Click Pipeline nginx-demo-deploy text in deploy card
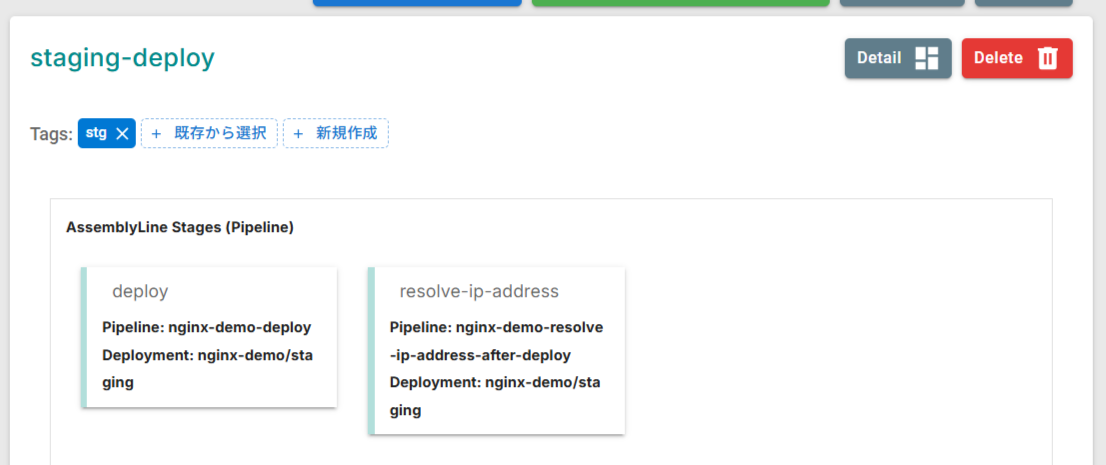Image resolution: width=1106 pixels, height=465 pixels. (206, 327)
